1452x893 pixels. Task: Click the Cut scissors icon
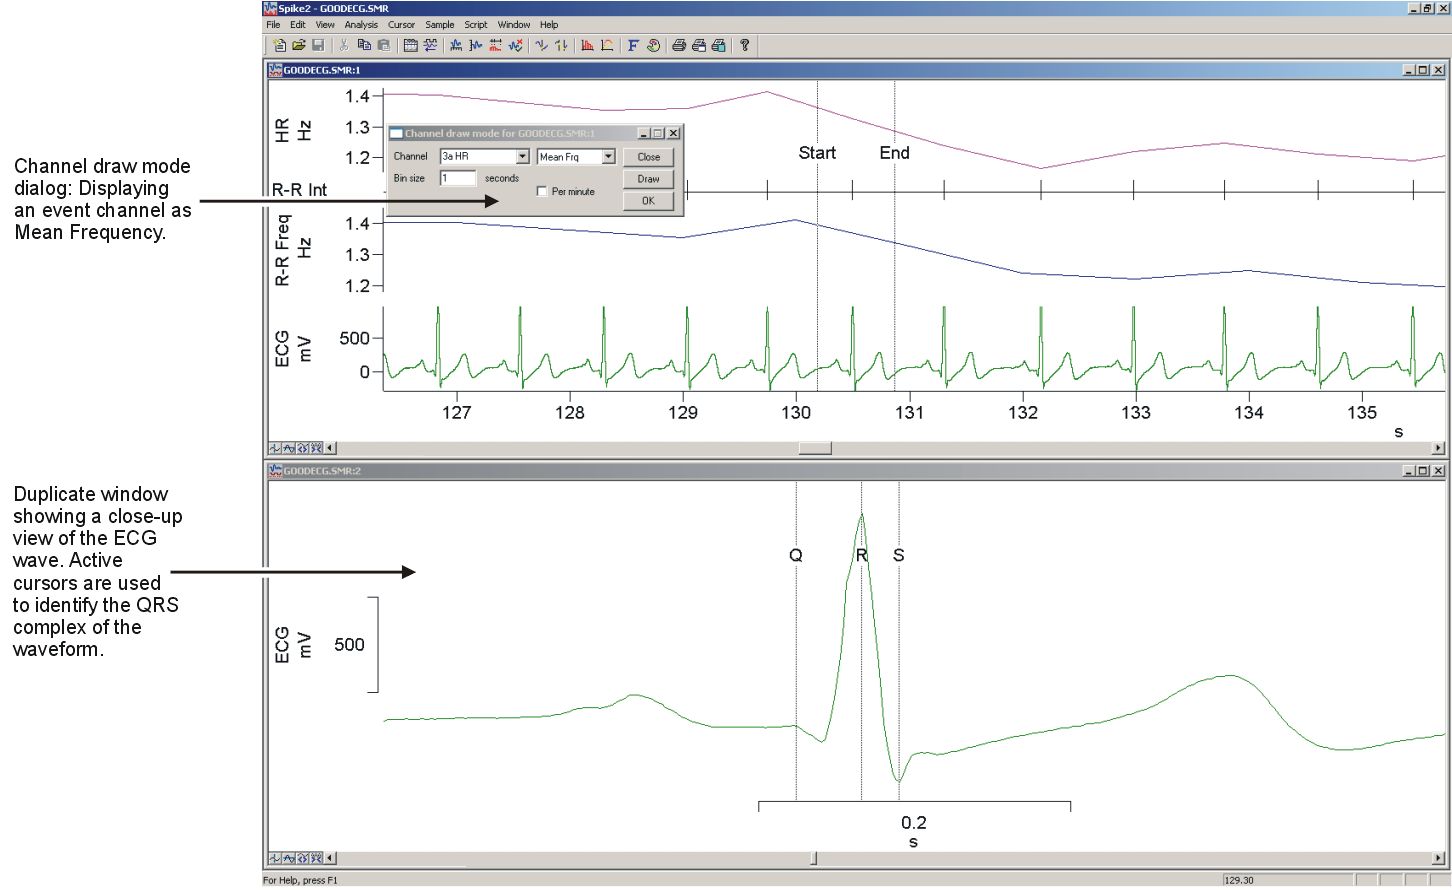point(344,45)
